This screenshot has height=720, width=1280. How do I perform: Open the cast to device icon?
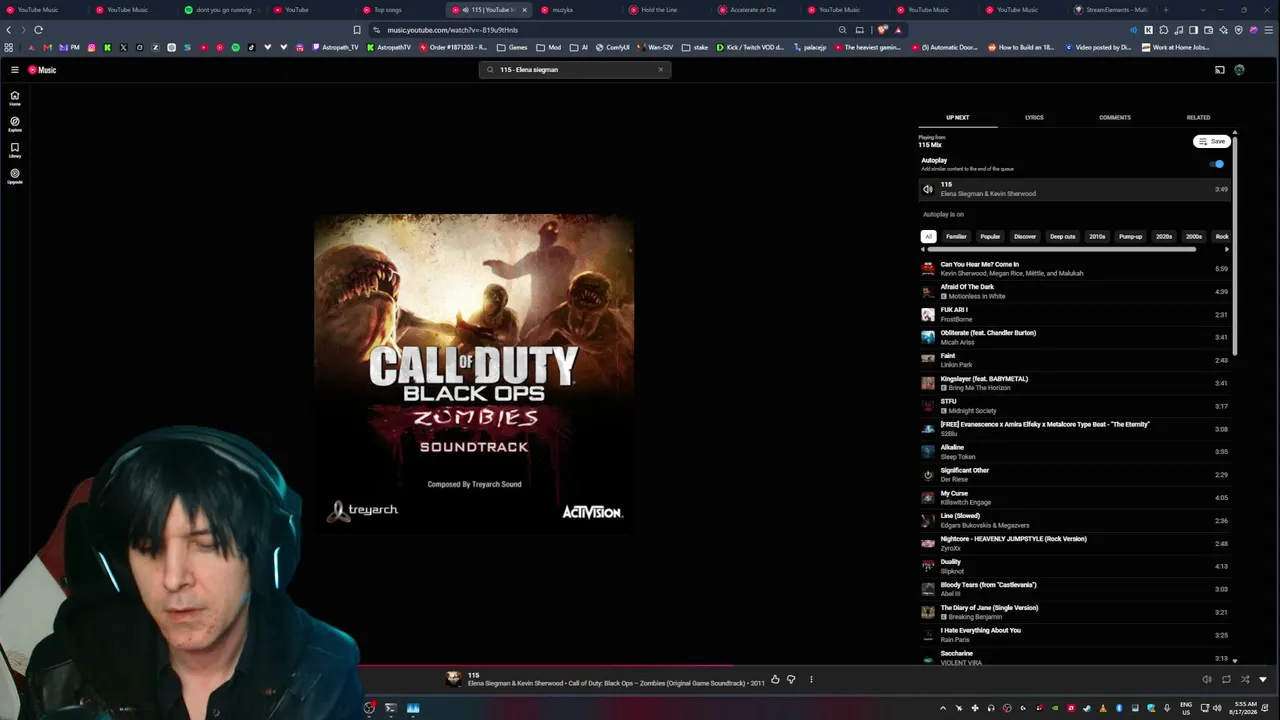coord(1219,70)
